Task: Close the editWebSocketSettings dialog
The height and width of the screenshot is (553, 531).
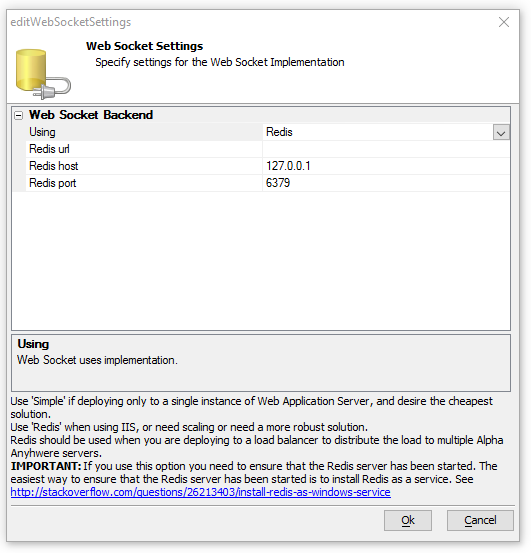Action: [504, 22]
